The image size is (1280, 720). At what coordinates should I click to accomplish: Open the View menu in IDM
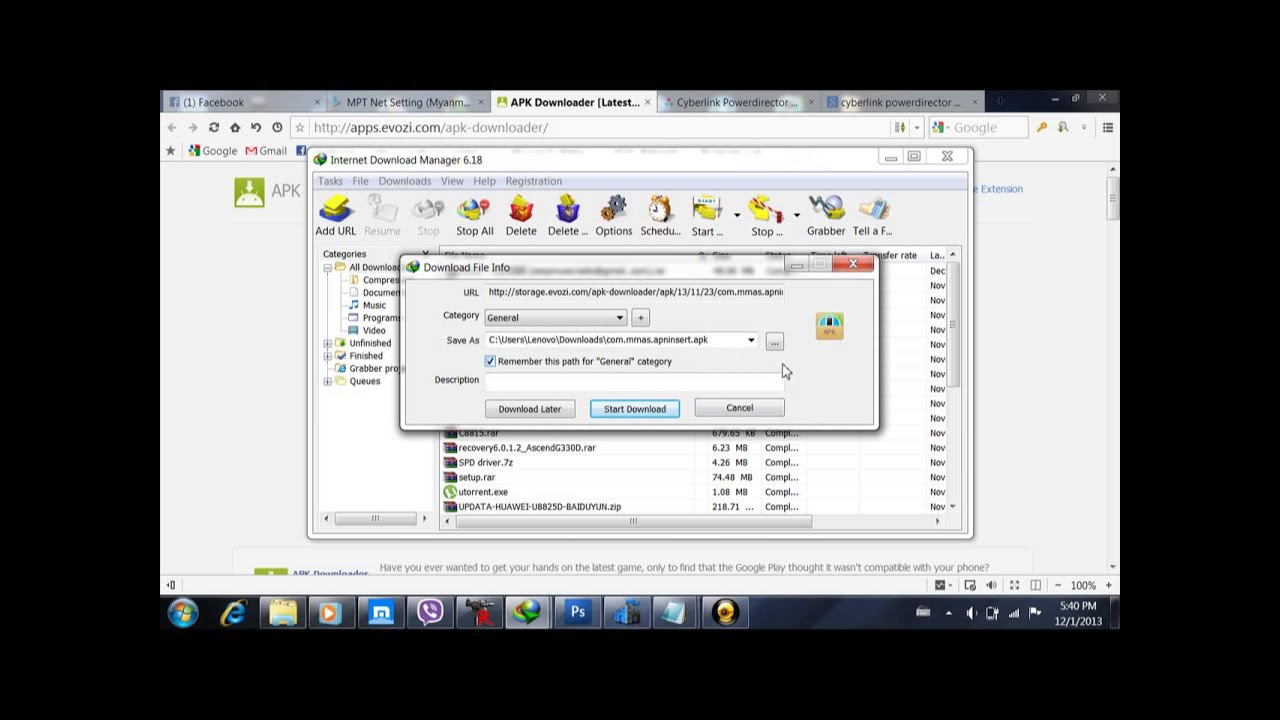pos(452,181)
